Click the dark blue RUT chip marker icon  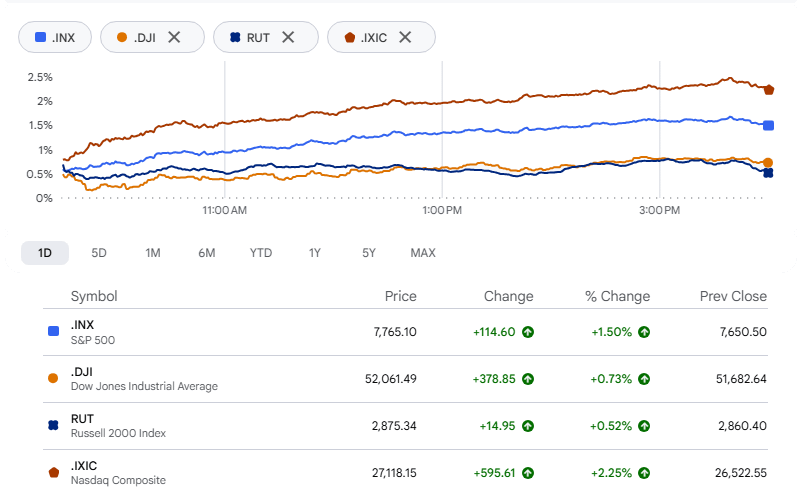(235, 37)
